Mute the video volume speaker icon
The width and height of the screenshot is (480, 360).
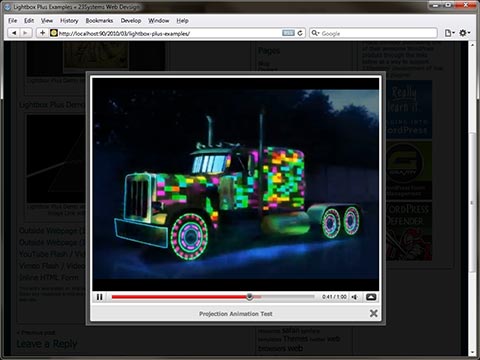(x=355, y=297)
